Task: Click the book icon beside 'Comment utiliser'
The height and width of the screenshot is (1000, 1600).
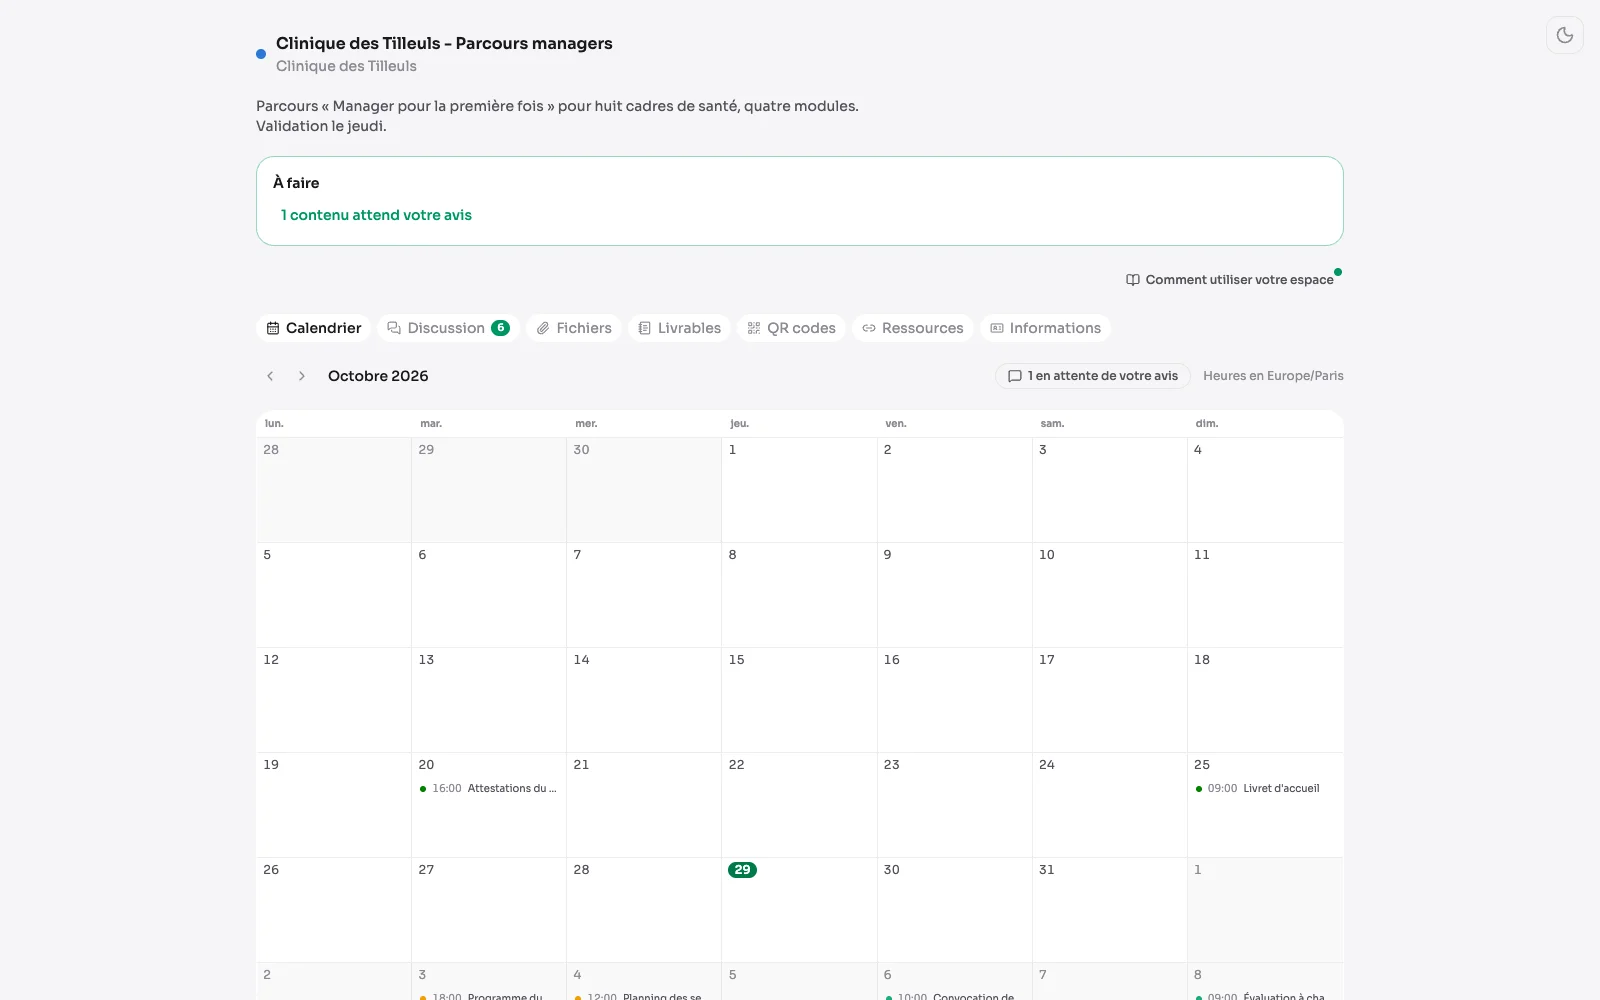Action: (x=1133, y=280)
